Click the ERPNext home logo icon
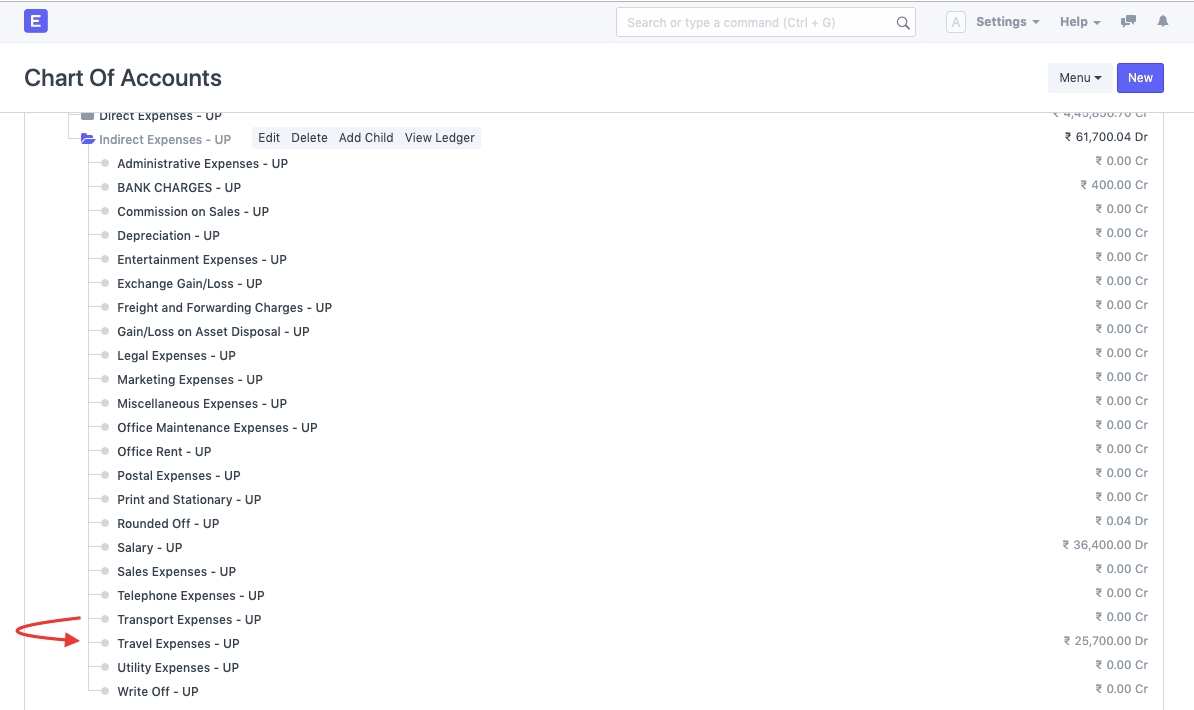Screen dimensions: 1194x710 [36, 21]
